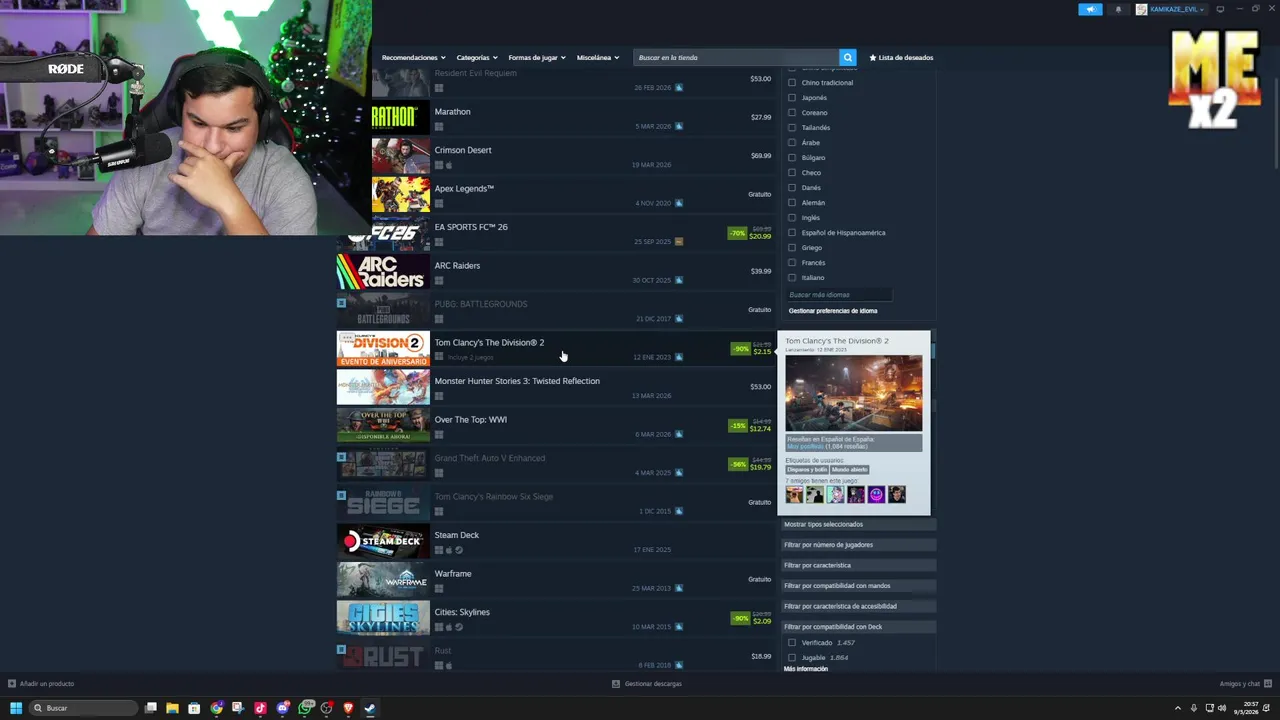Open the Chrome taskbar icon
1280x720 pixels.
click(x=216, y=708)
